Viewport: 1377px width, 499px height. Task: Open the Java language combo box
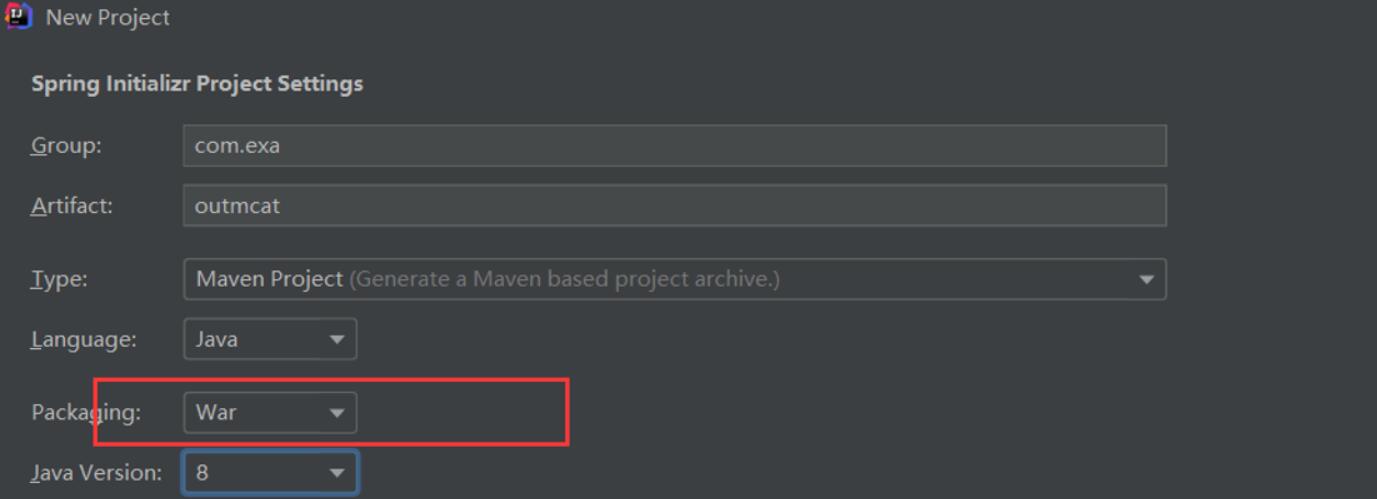point(270,340)
